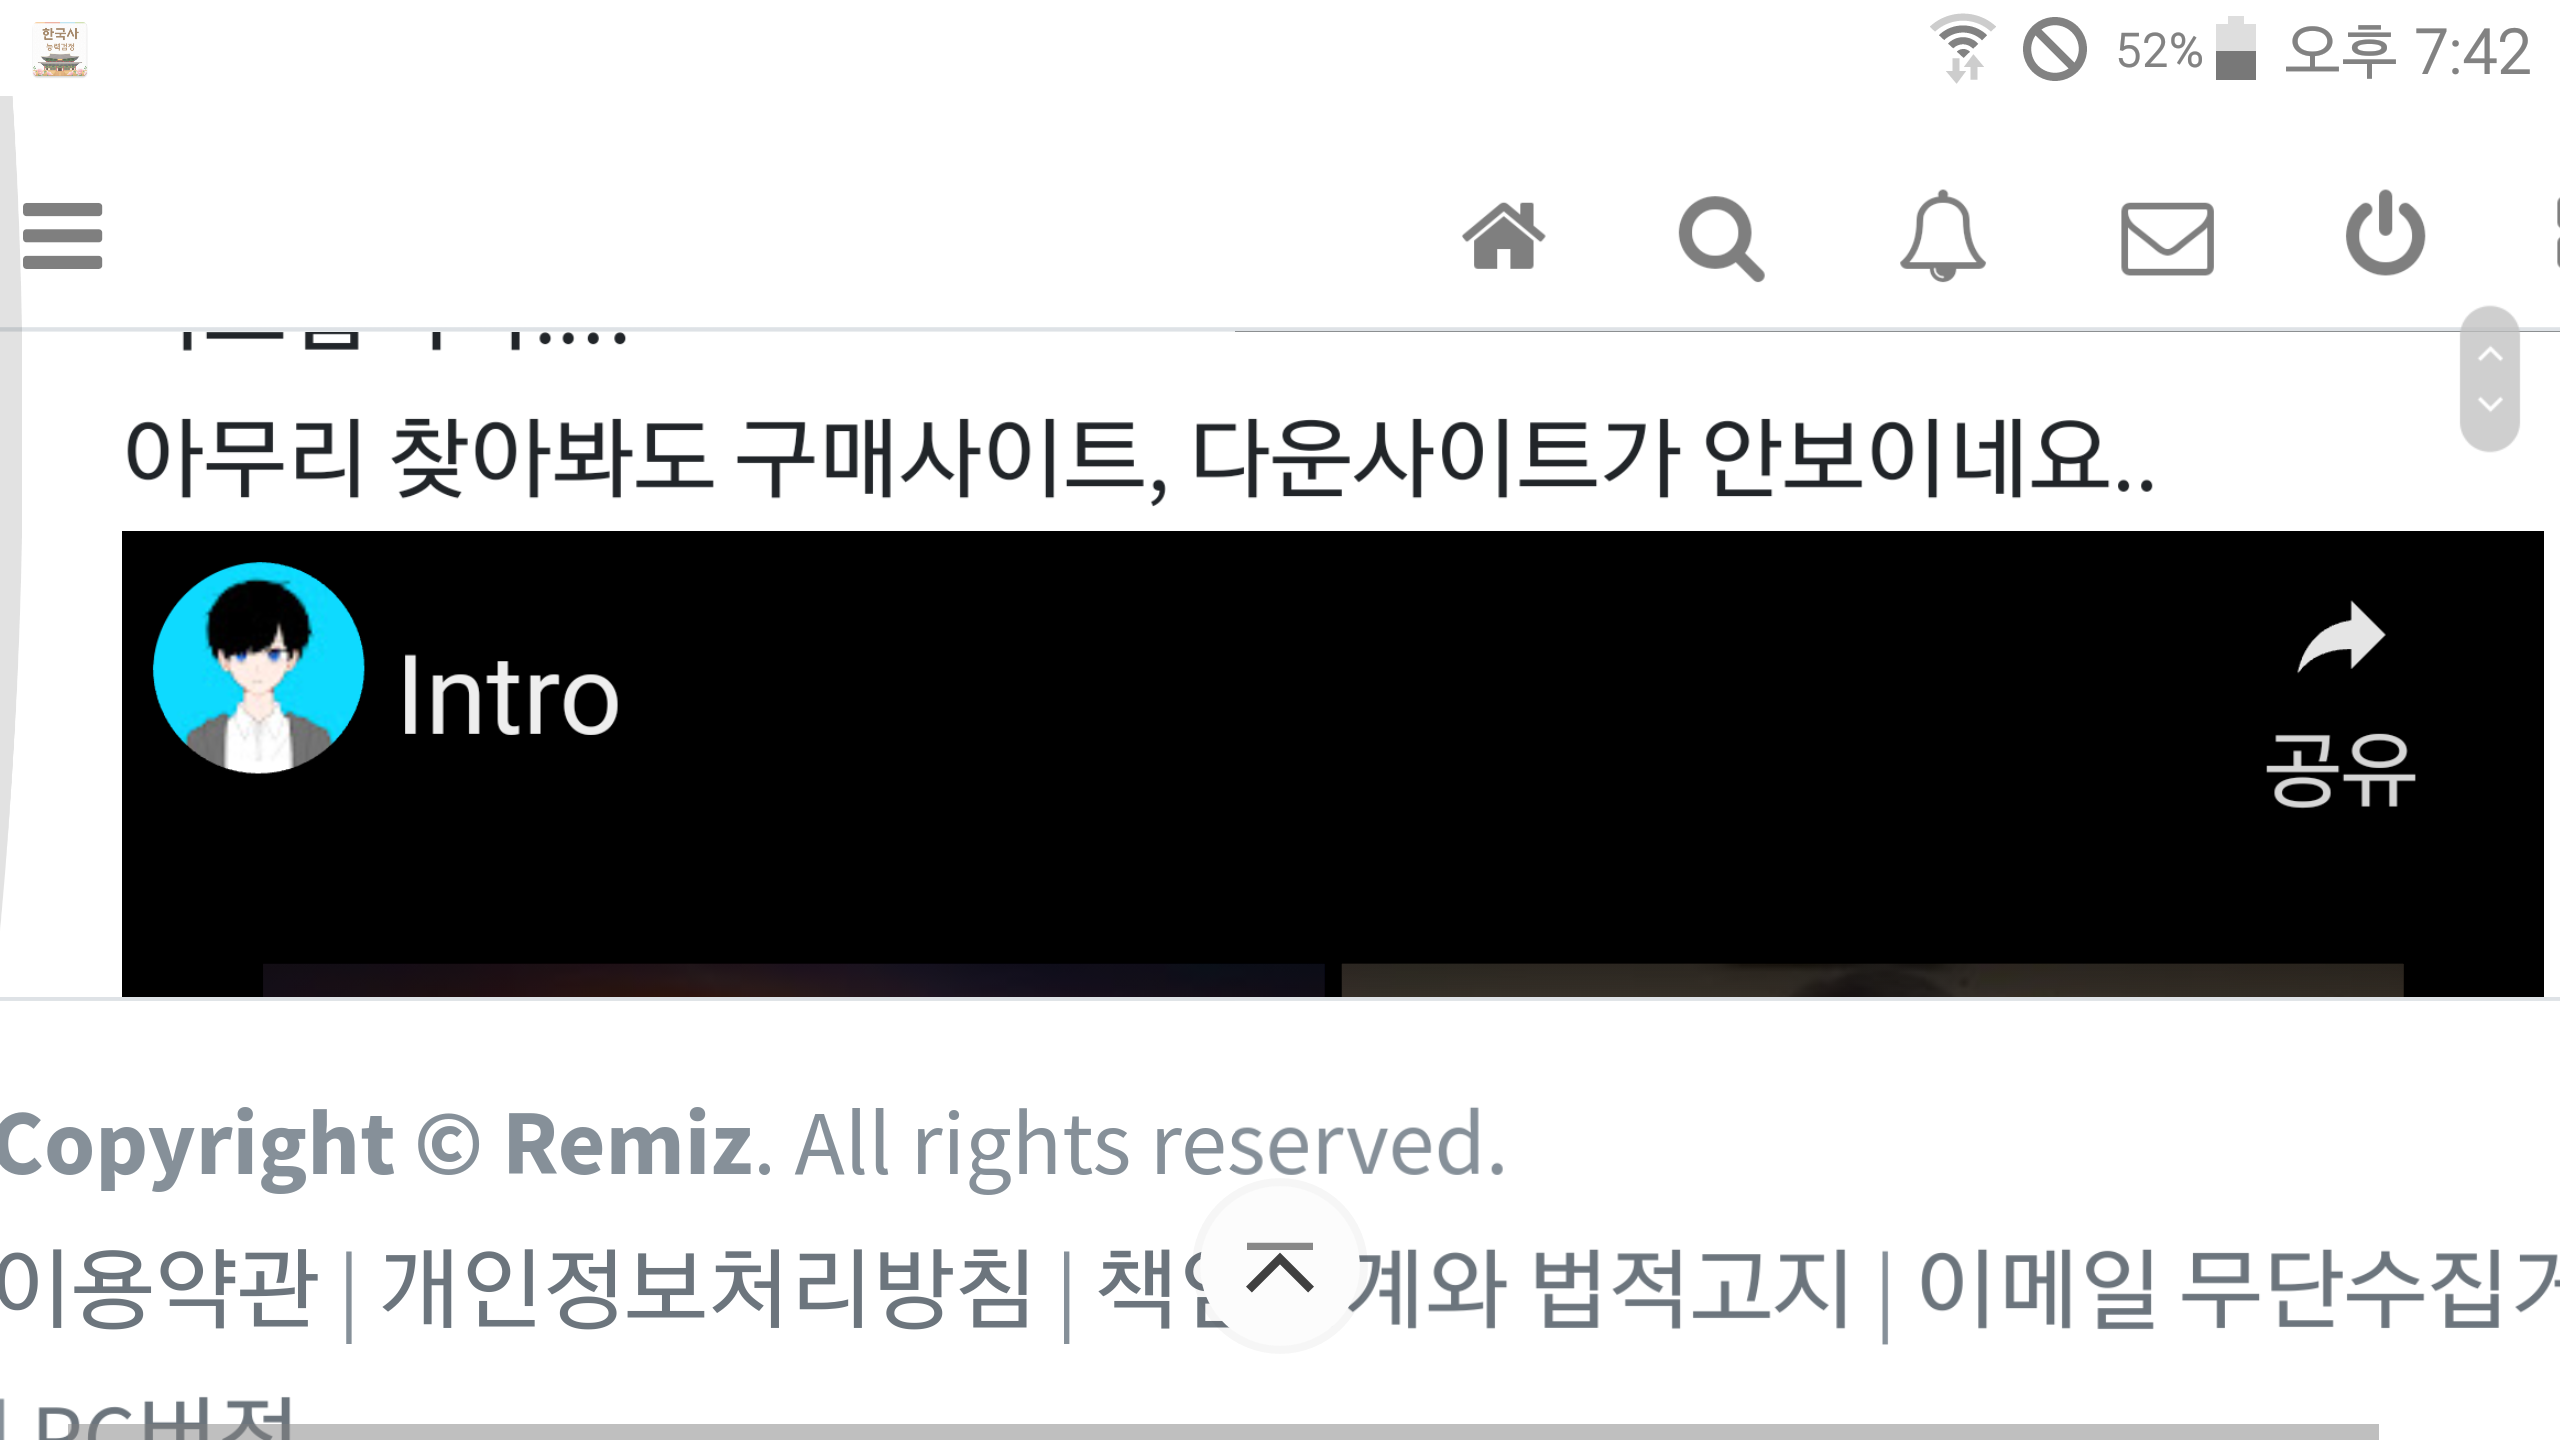Open the hamburger menu

coord(62,236)
